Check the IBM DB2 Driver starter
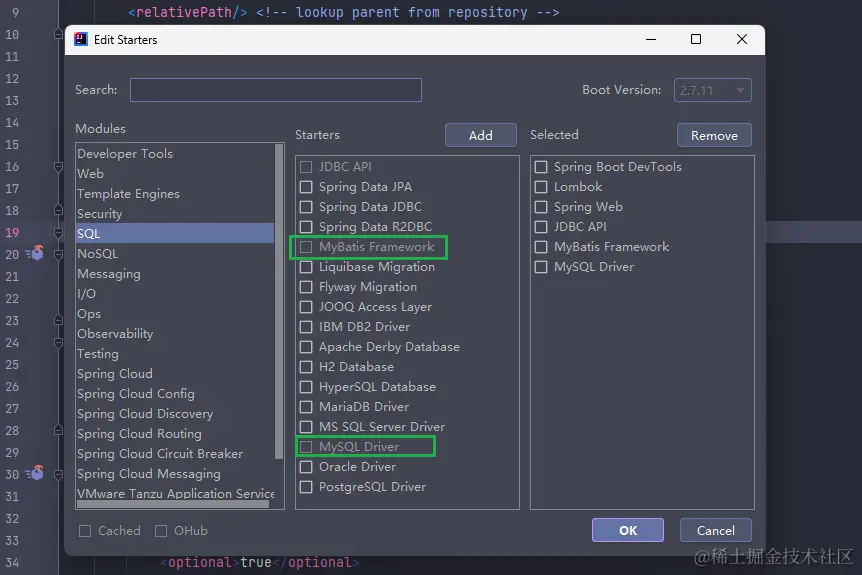Screen dimensions: 862x575 point(306,327)
